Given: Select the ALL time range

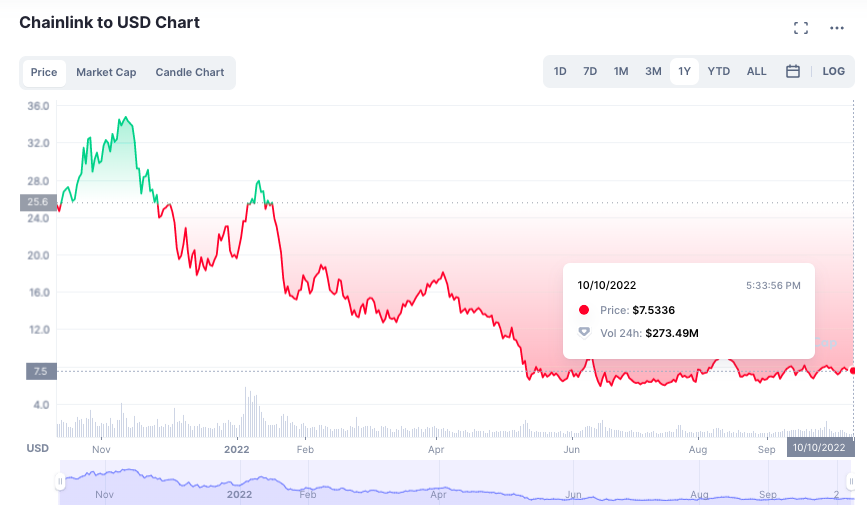Looking at the screenshot, I should coord(756,71).
